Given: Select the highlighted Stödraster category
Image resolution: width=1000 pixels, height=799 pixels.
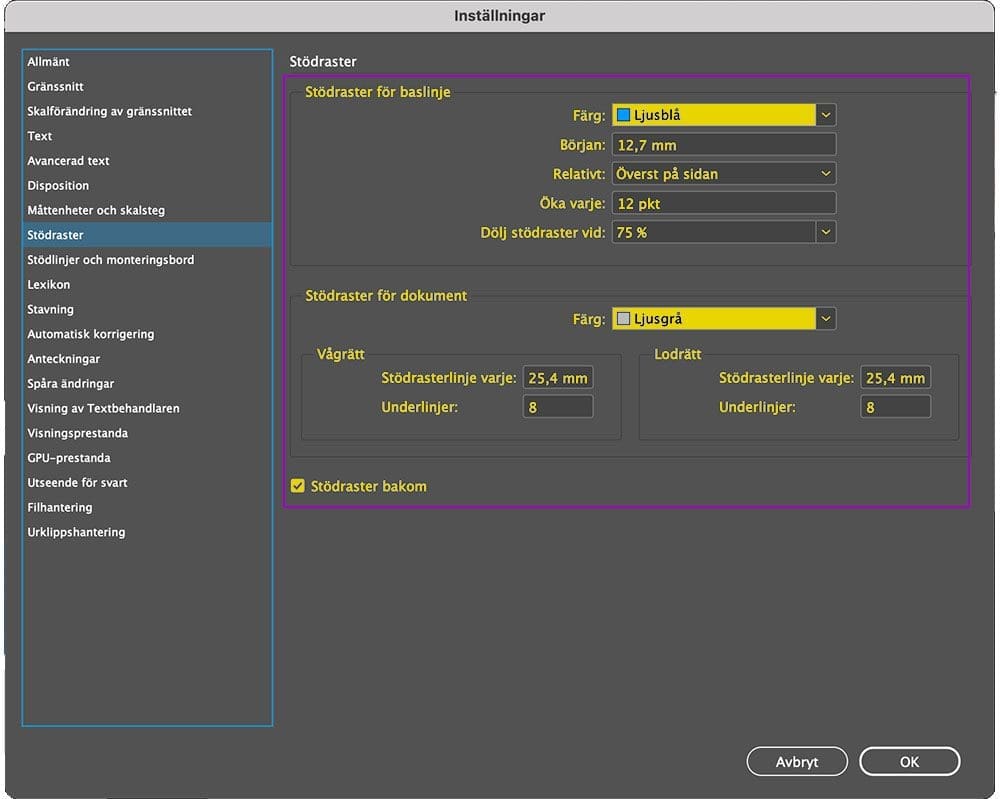Looking at the screenshot, I should pos(147,235).
